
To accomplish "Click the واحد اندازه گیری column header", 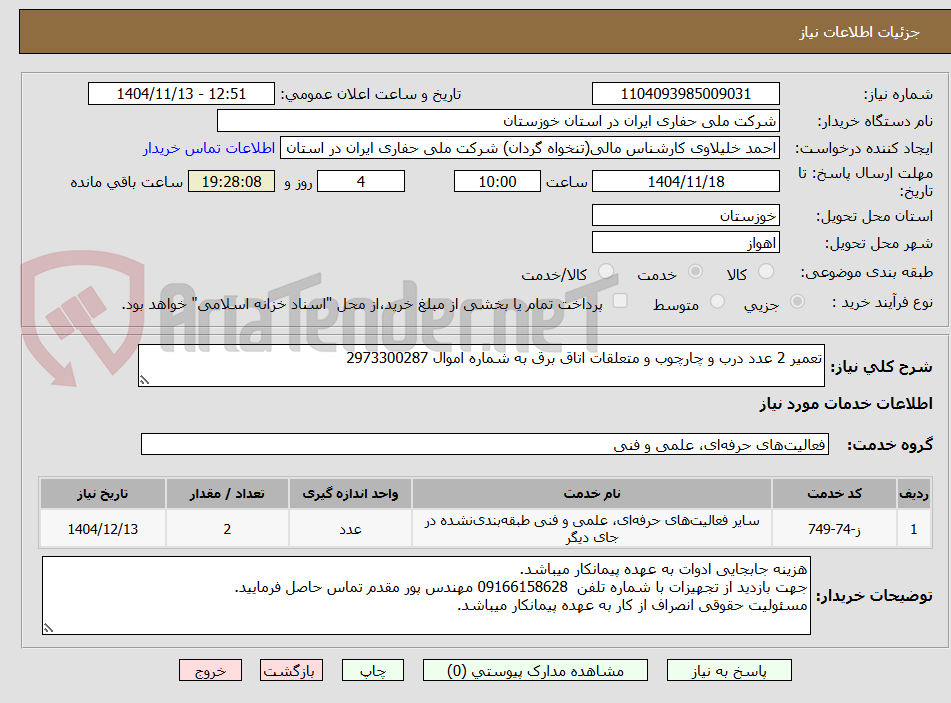I will tap(351, 494).
